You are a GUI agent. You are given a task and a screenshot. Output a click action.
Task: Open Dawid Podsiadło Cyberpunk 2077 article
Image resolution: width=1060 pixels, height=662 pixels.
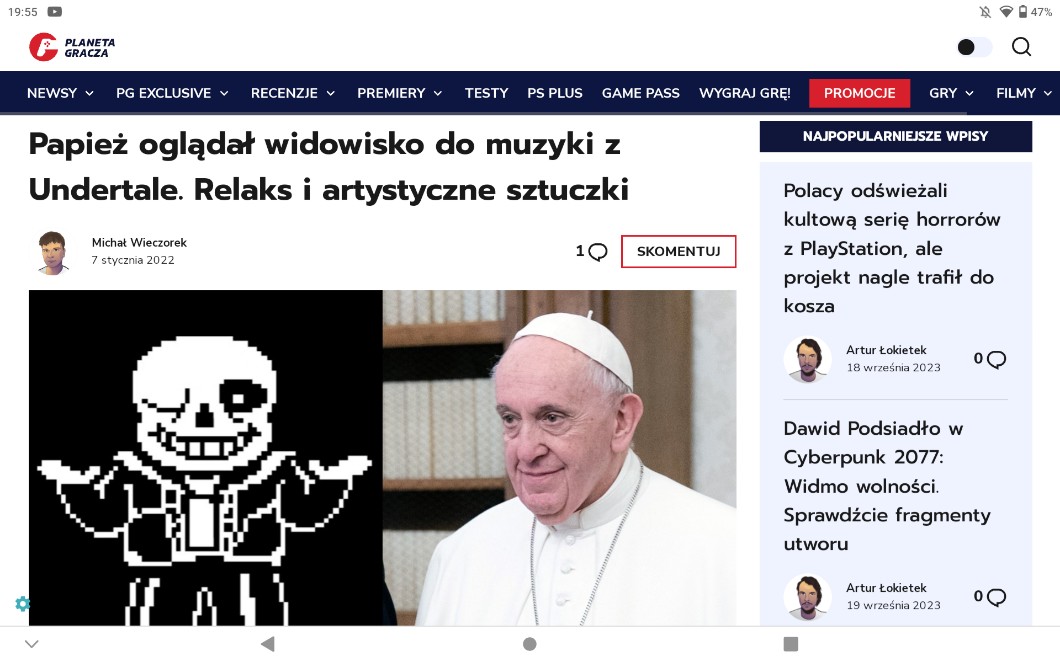886,486
